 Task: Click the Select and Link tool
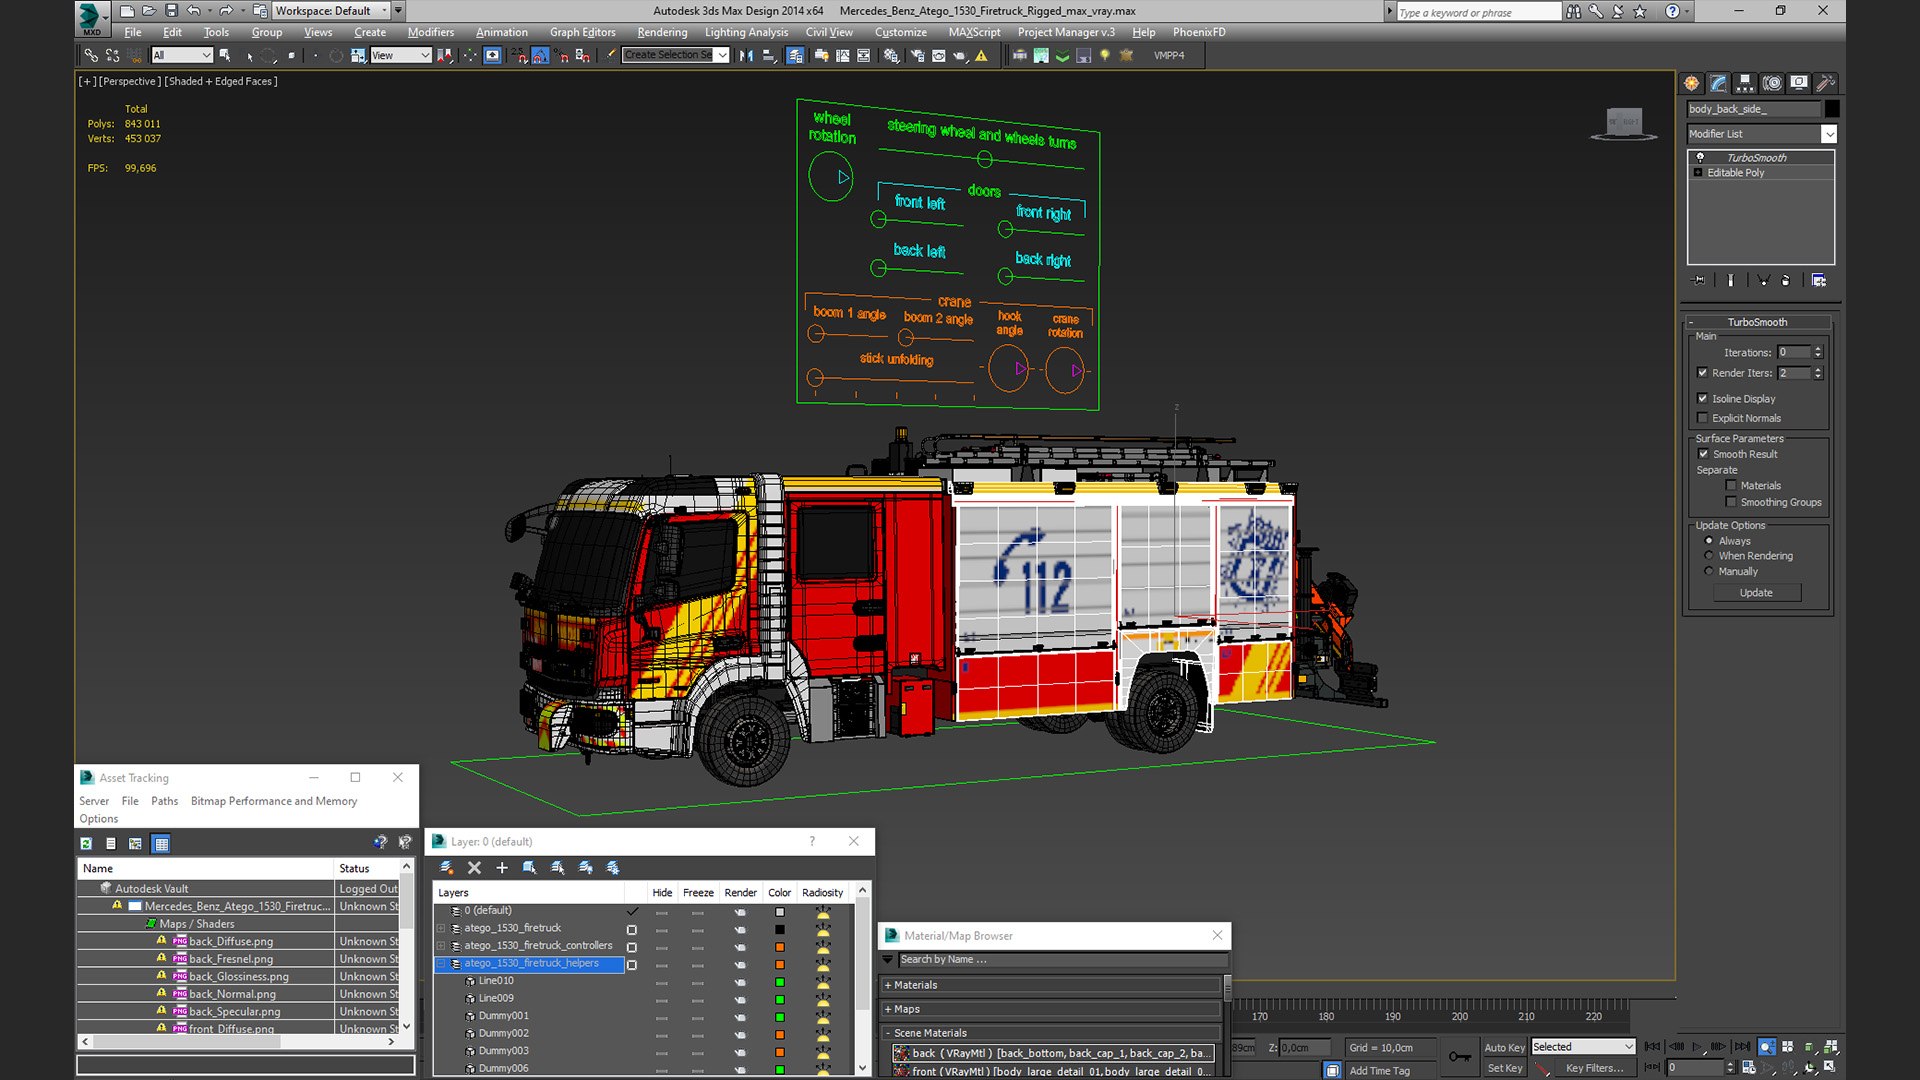tap(91, 56)
